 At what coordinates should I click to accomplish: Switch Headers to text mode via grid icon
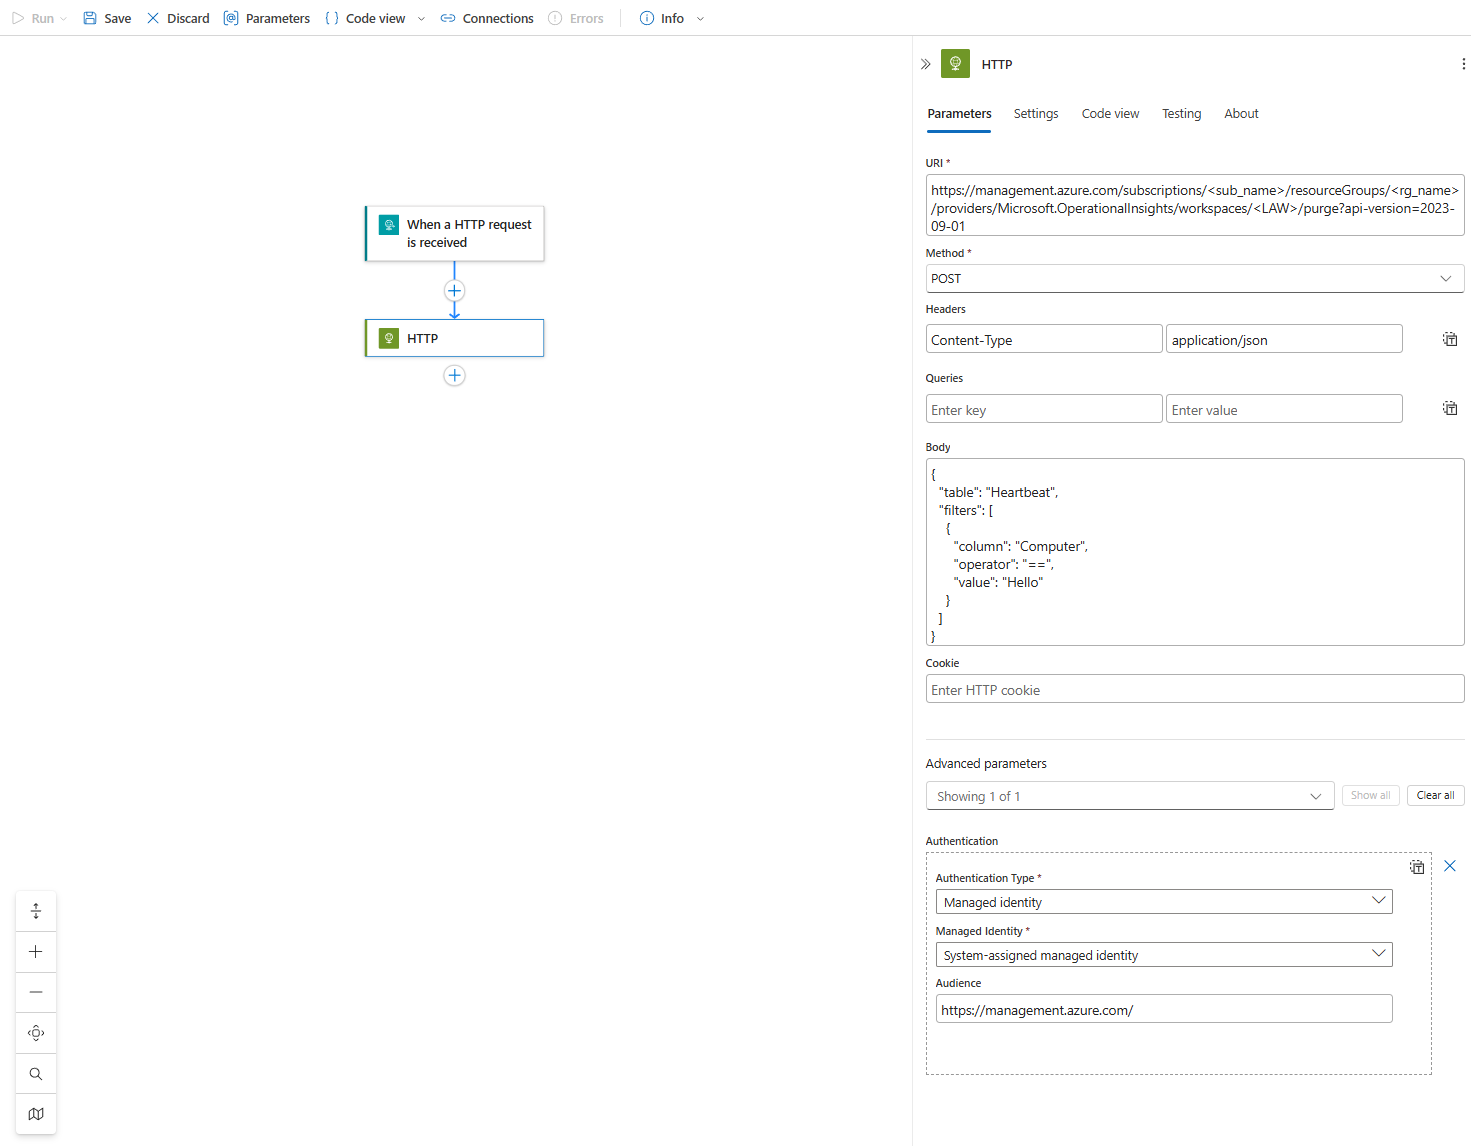click(1450, 339)
